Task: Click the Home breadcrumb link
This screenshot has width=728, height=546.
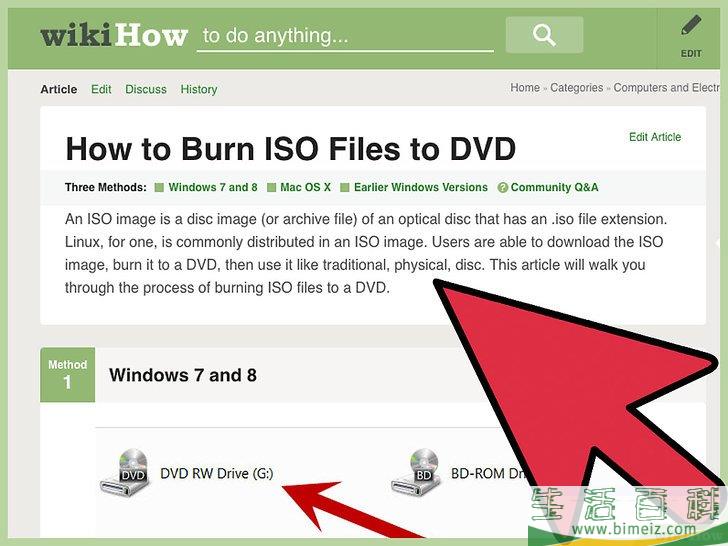Action: 525,88
